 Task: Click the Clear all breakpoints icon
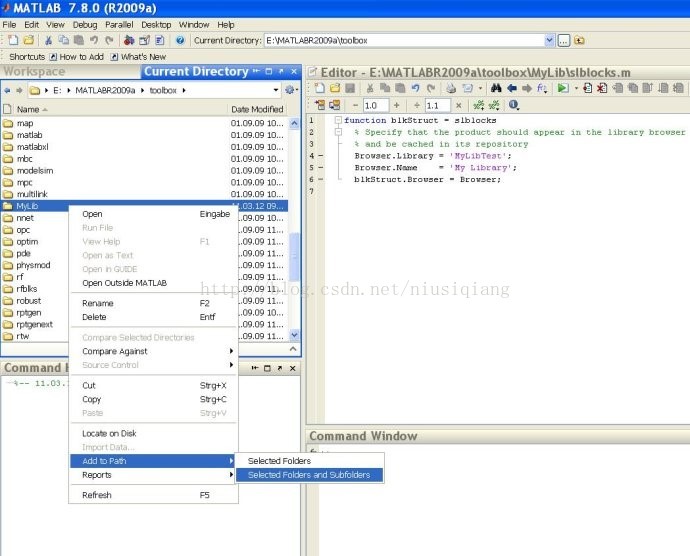[x=602, y=88]
